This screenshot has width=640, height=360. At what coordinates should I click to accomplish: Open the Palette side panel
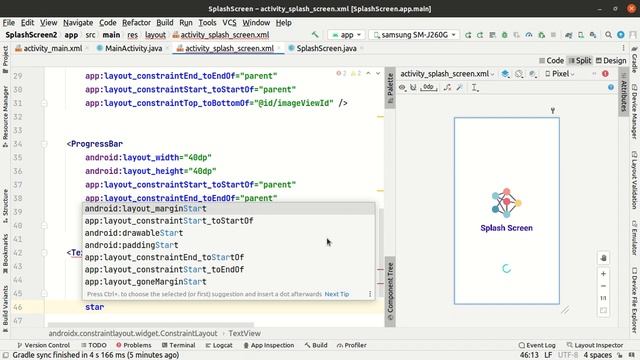click(x=390, y=88)
